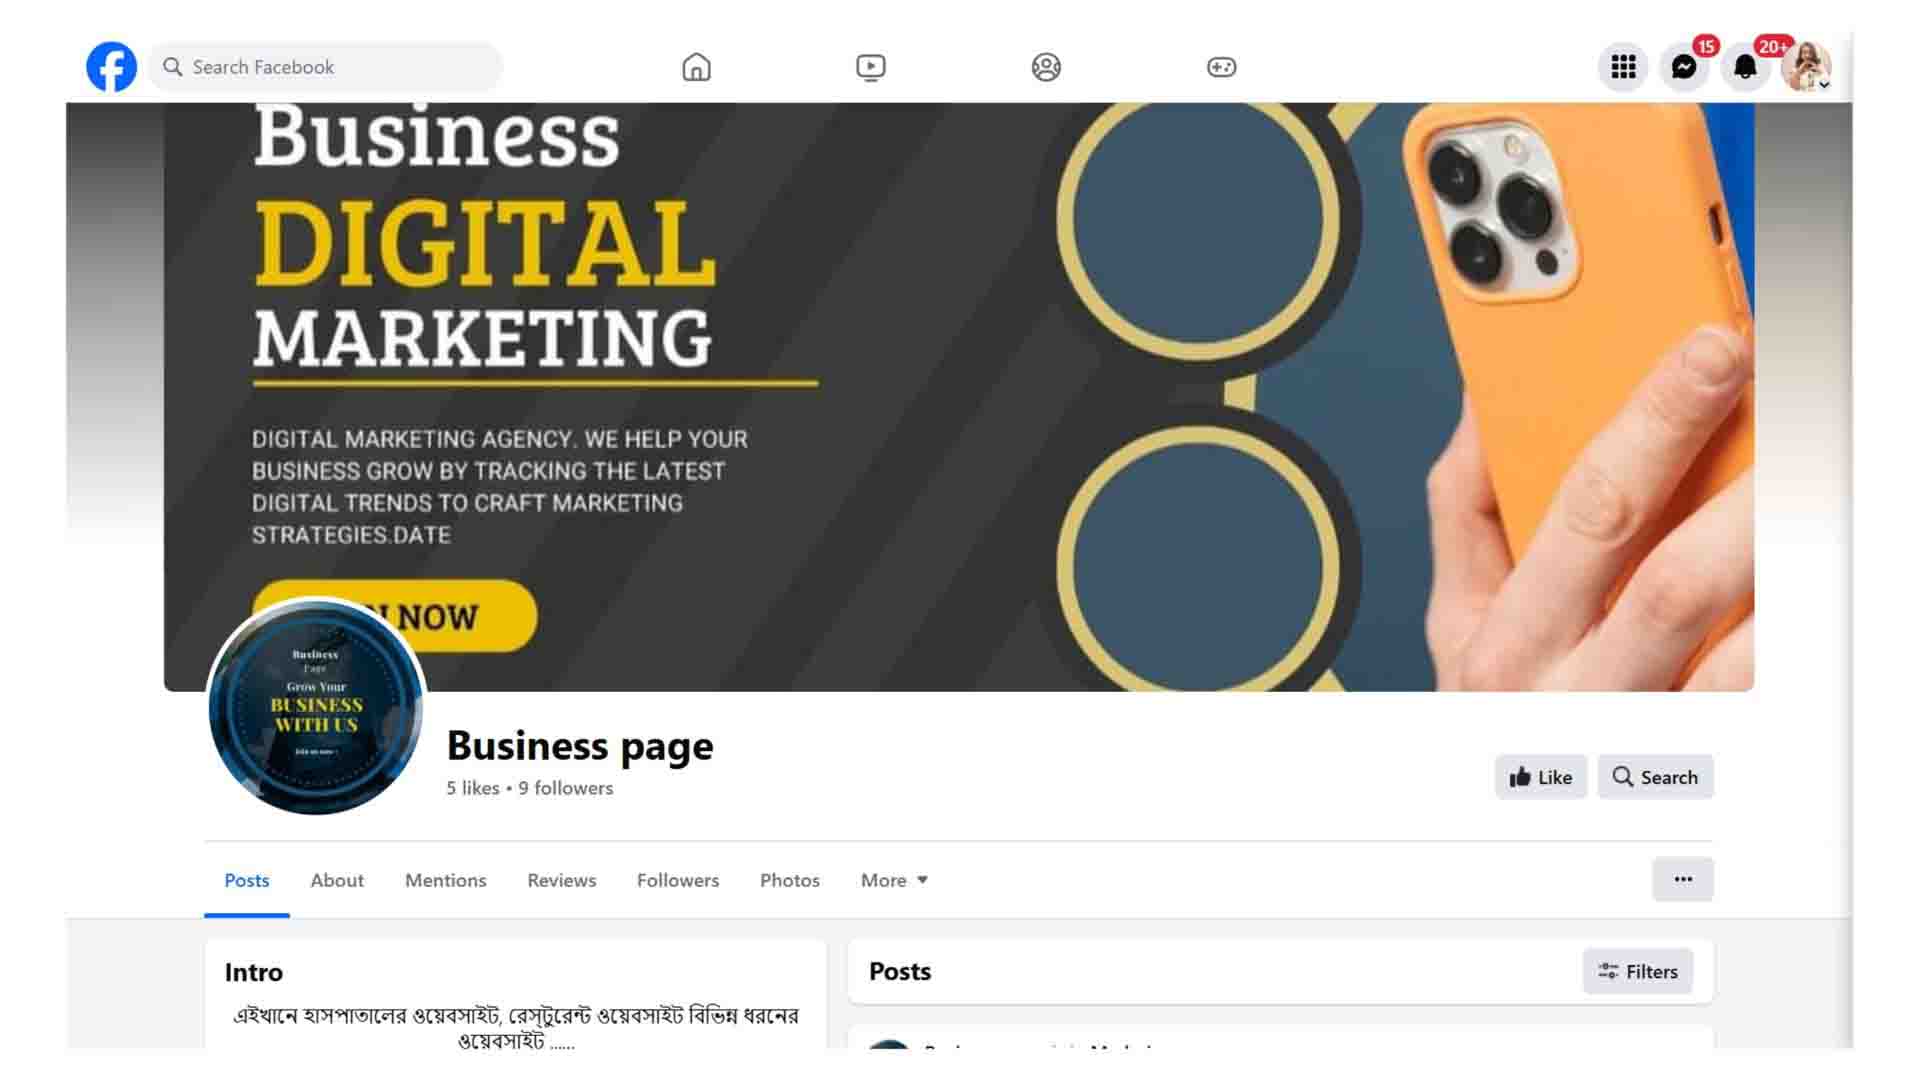Open the Notifications bell icon

1745,67
